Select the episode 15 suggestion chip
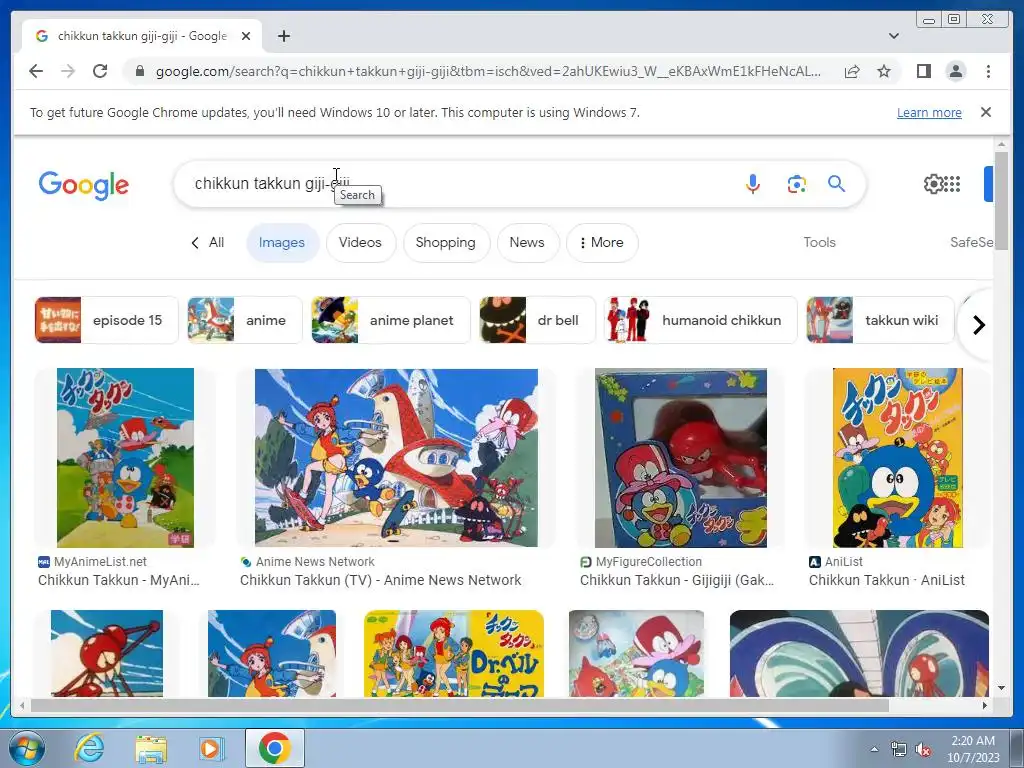The width and height of the screenshot is (1024, 768). 106,320
